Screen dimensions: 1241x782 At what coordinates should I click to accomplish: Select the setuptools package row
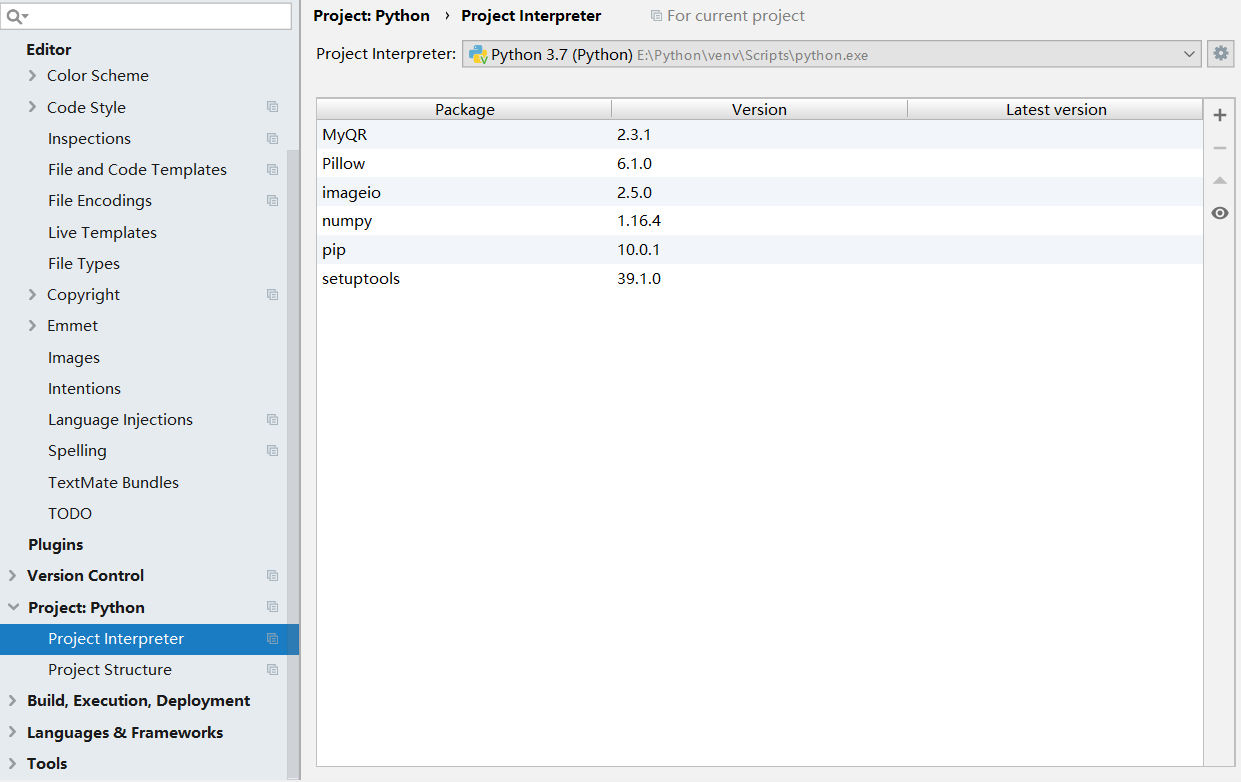[760, 278]
